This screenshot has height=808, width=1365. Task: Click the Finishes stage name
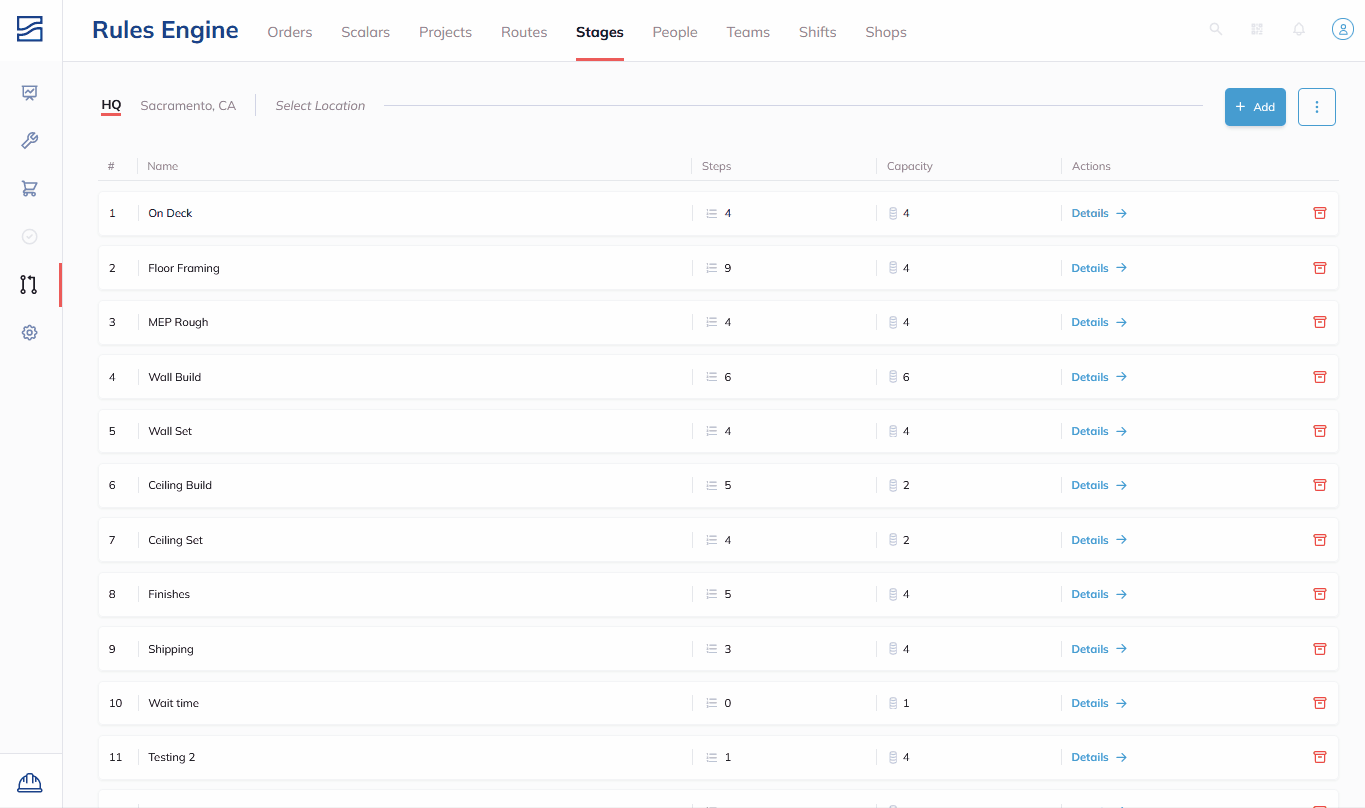click(x=169, y=594)
